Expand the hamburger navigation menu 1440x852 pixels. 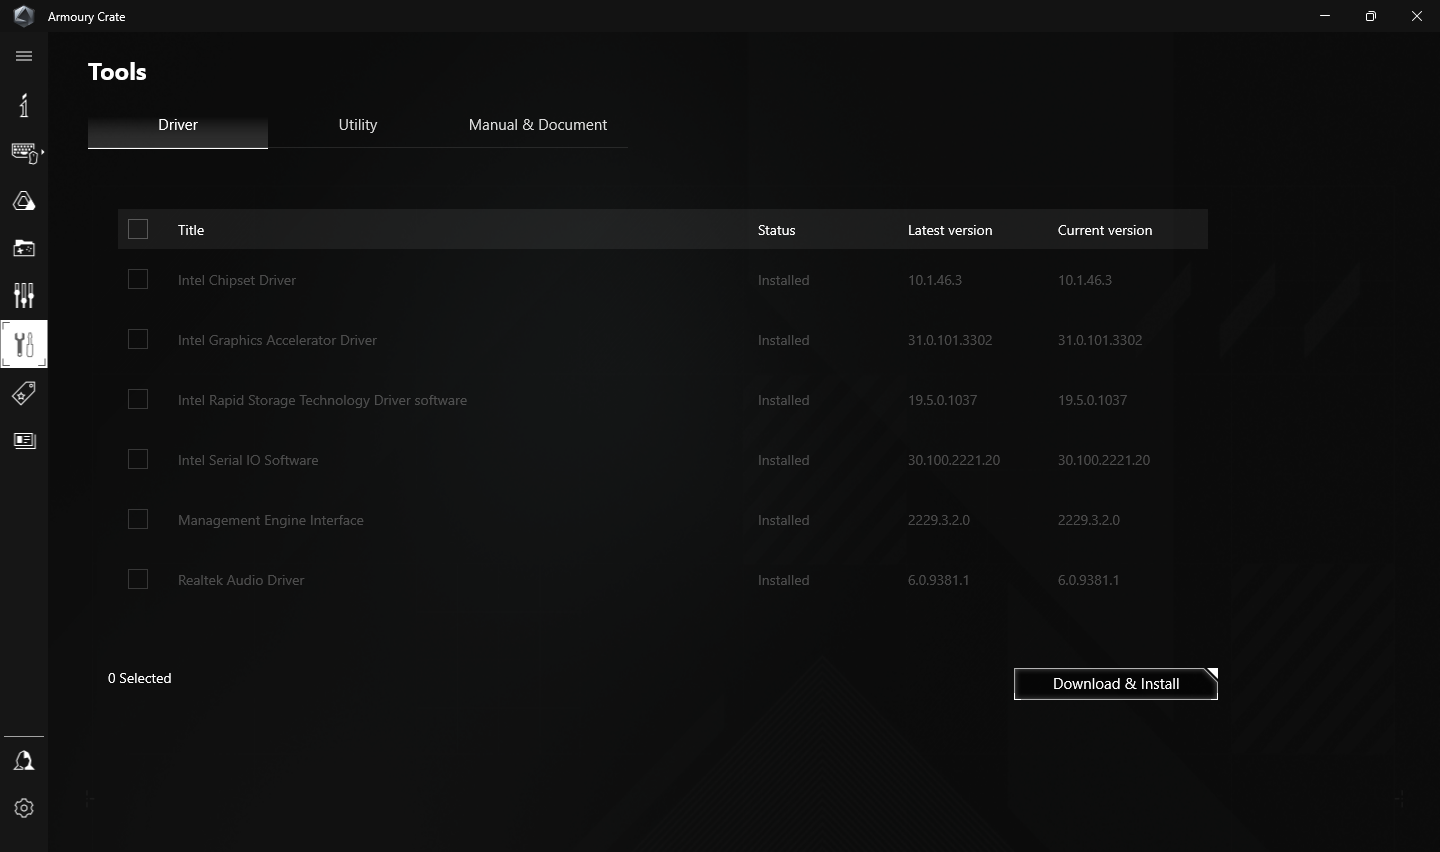pyautogui.click(x=24, y=56)
